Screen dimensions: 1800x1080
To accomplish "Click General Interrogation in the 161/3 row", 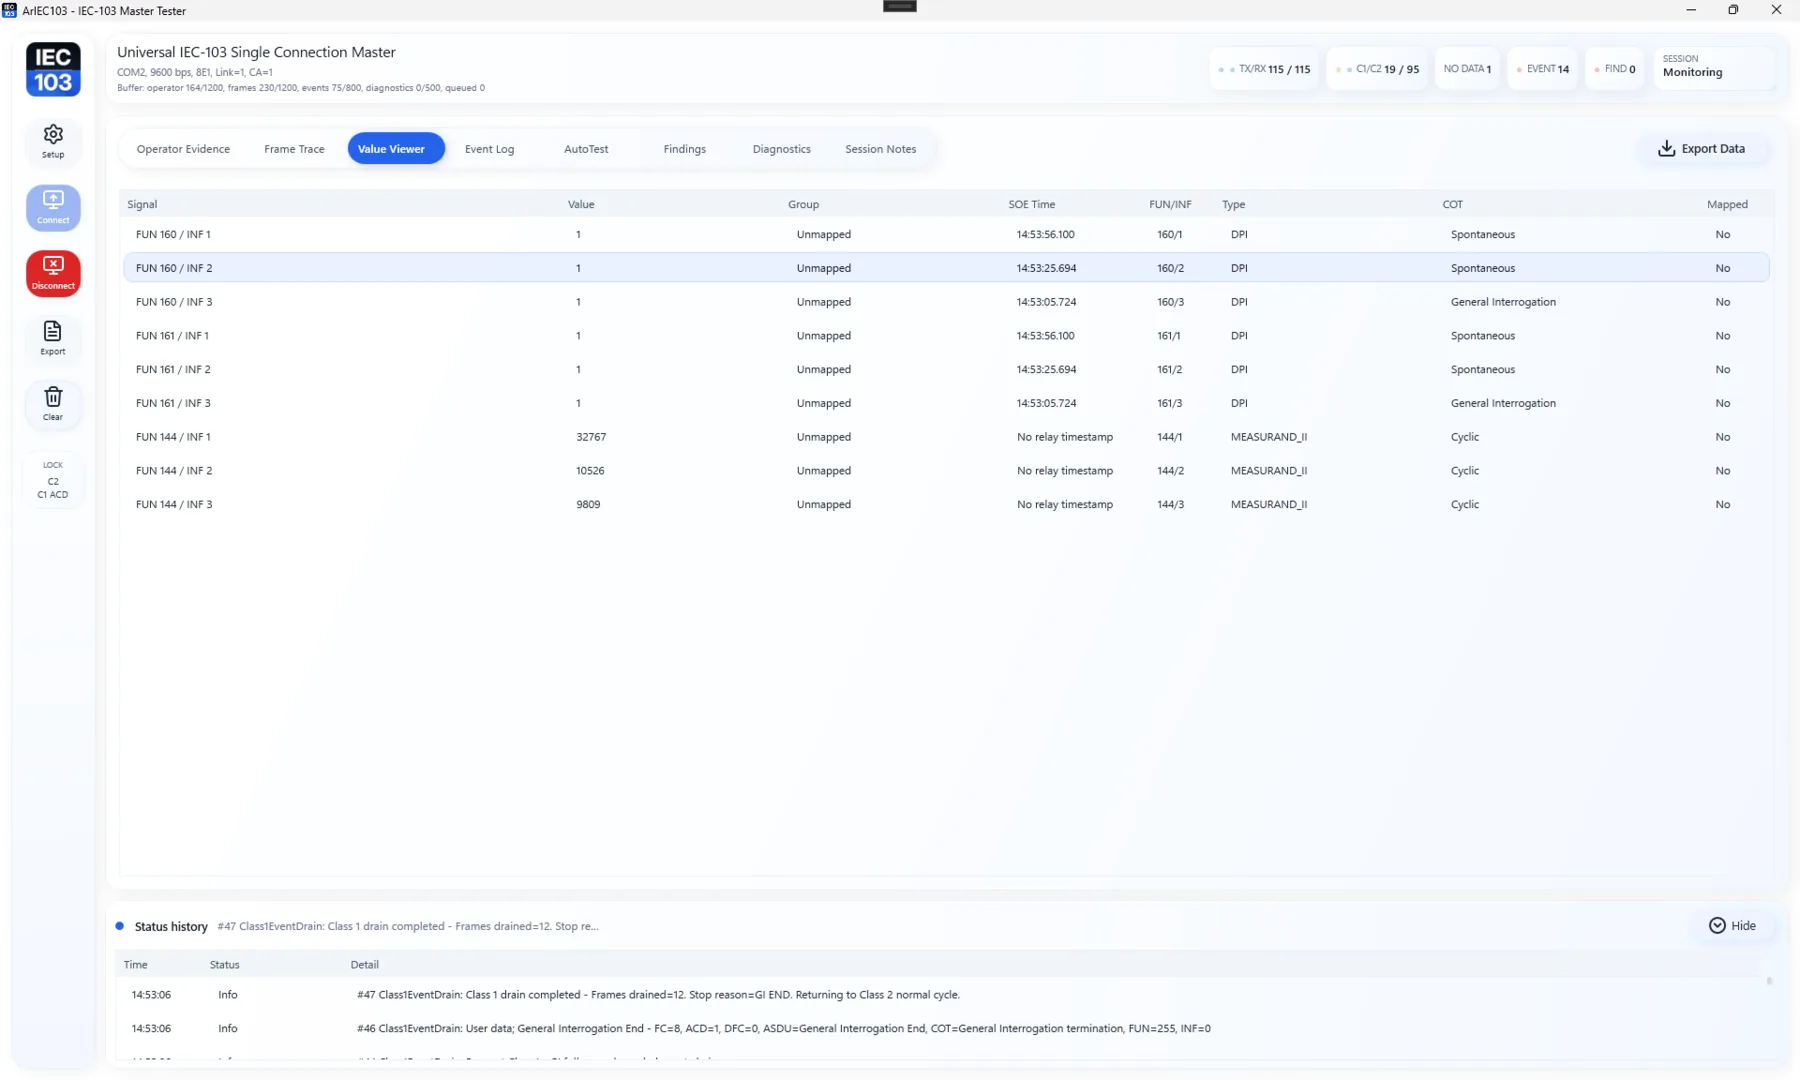I will tap(1503, 403).
